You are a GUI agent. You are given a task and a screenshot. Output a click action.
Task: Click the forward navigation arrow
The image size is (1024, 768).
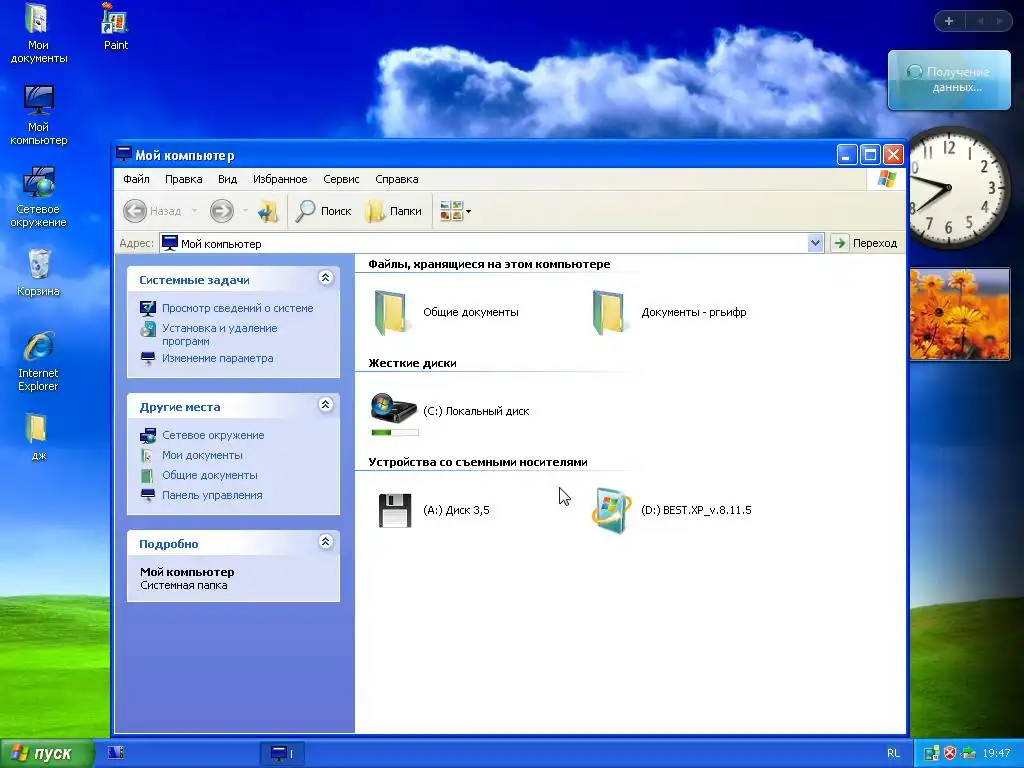tap(221, 211)
